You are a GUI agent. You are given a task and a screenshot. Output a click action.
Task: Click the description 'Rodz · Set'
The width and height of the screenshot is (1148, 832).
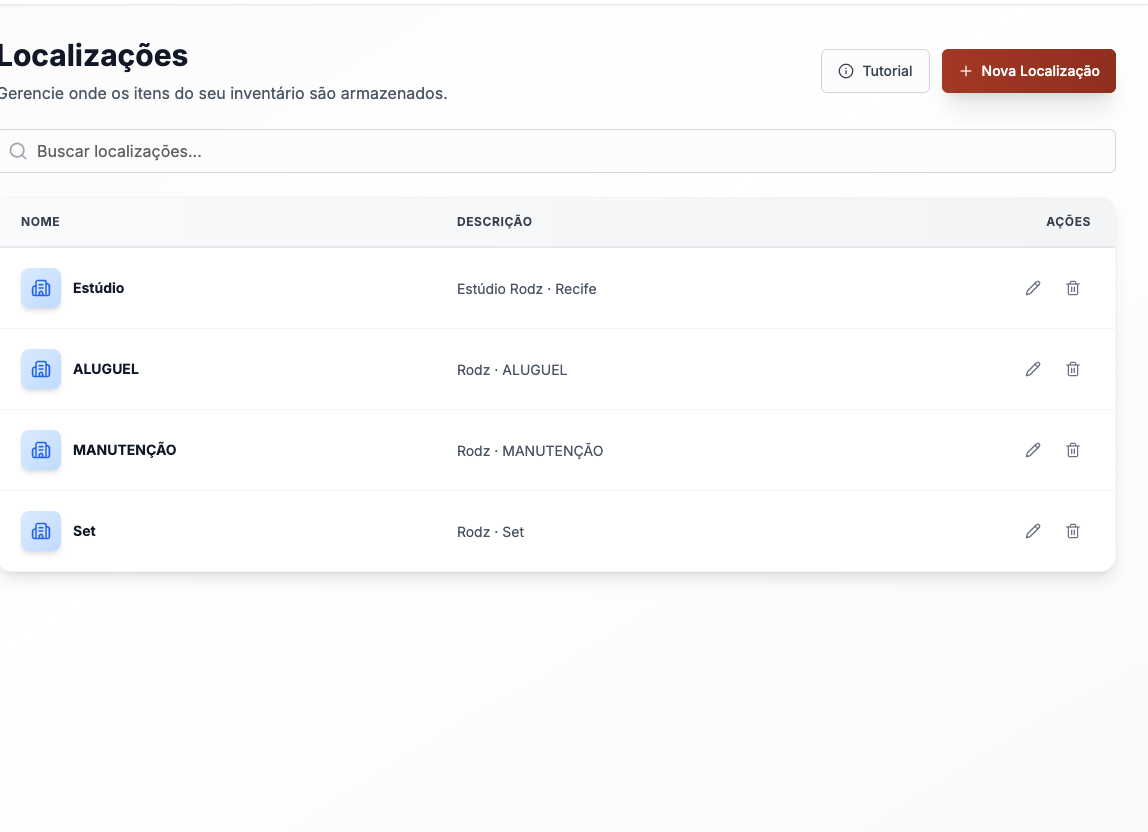coord(491,532)
